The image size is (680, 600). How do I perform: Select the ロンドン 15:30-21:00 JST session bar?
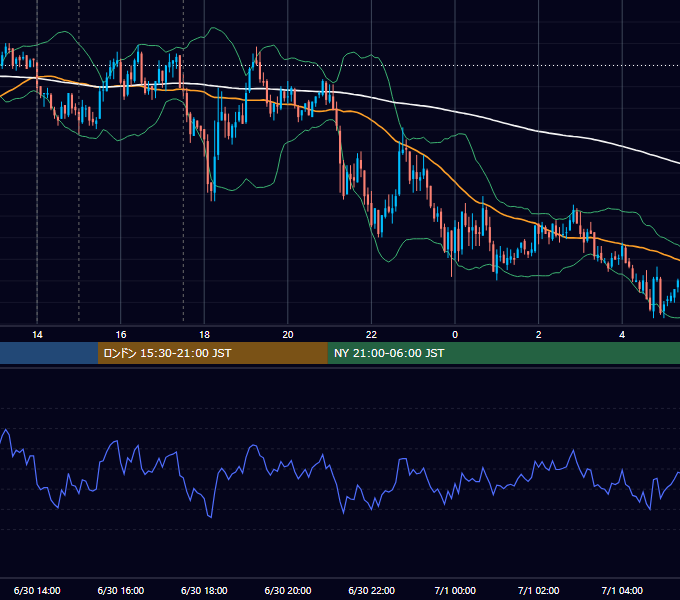[212, 353]
